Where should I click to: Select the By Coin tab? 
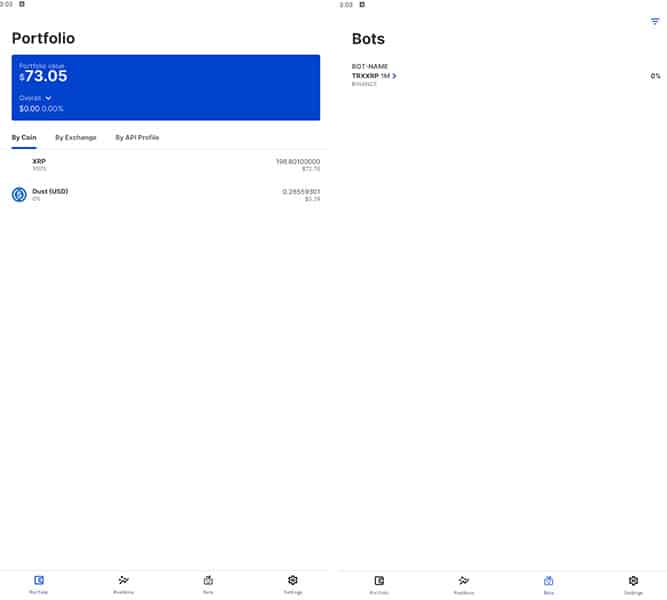pyautogui.click(x=24, y=137)
